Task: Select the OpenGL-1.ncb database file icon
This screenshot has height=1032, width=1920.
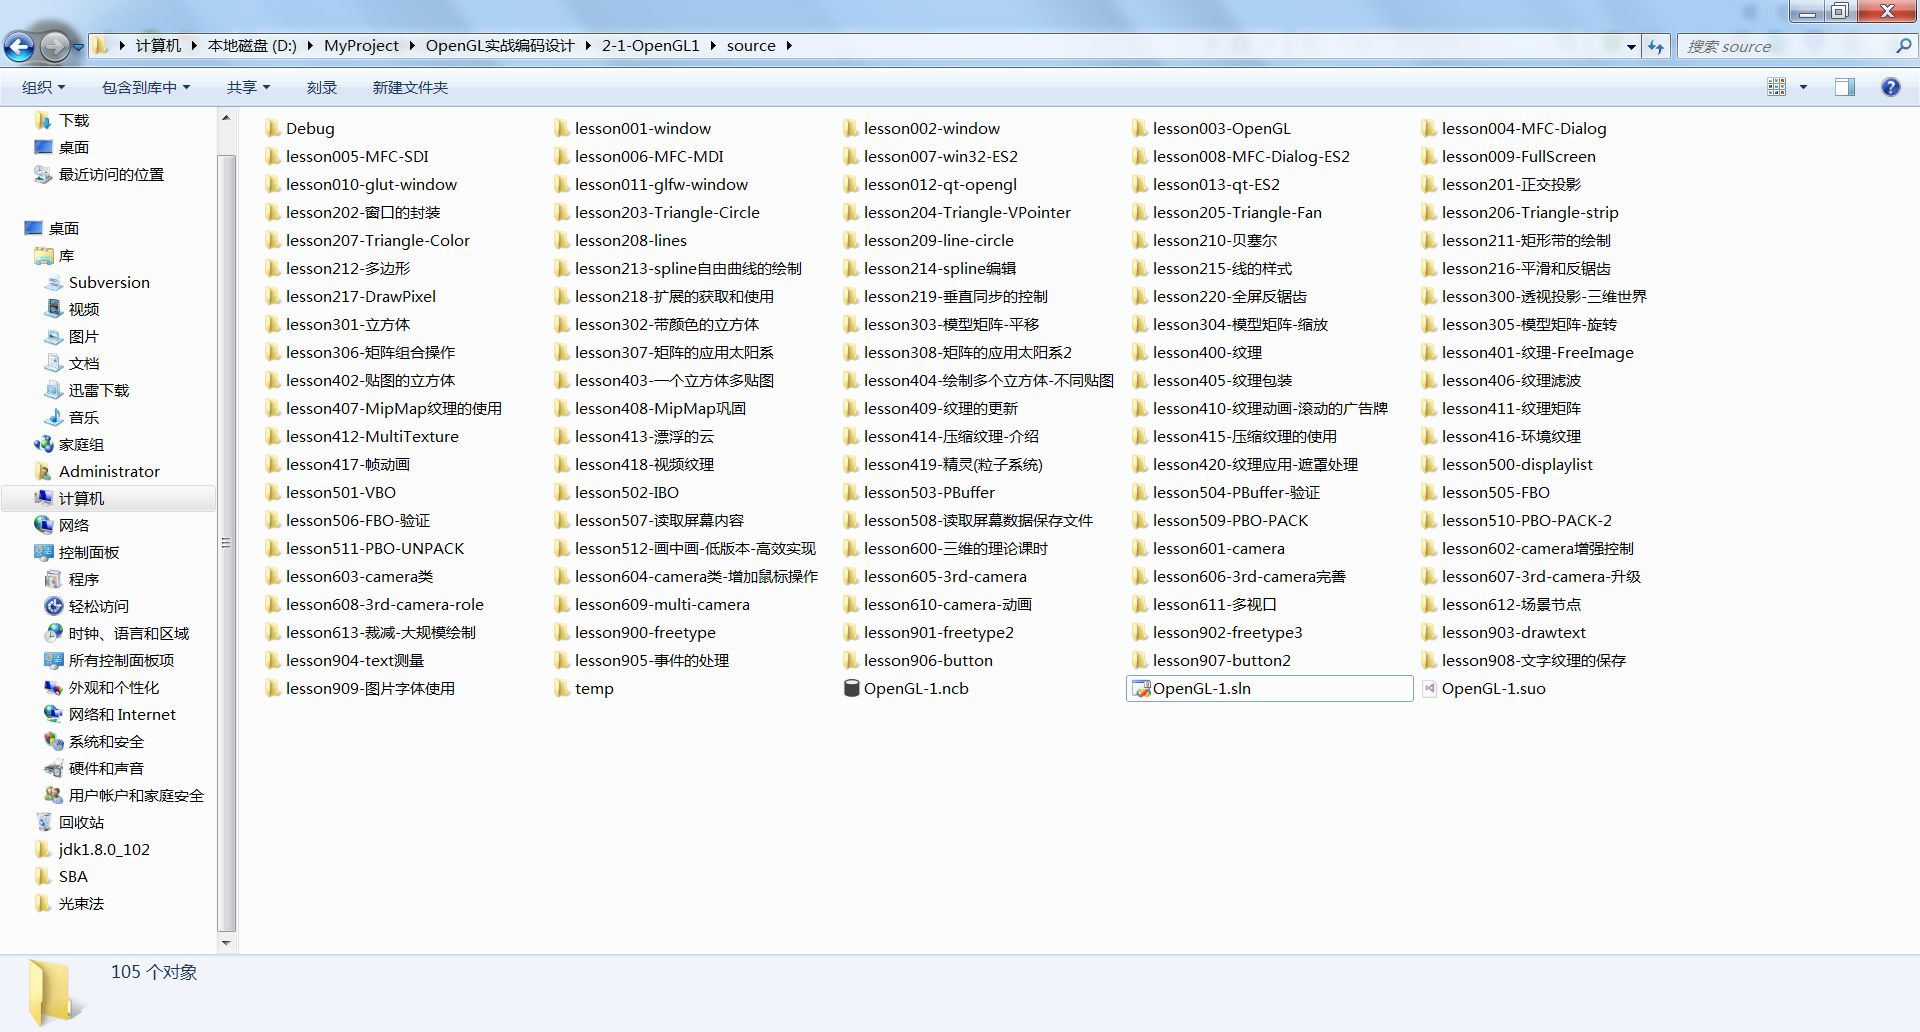Action: [x=852, y=688]
